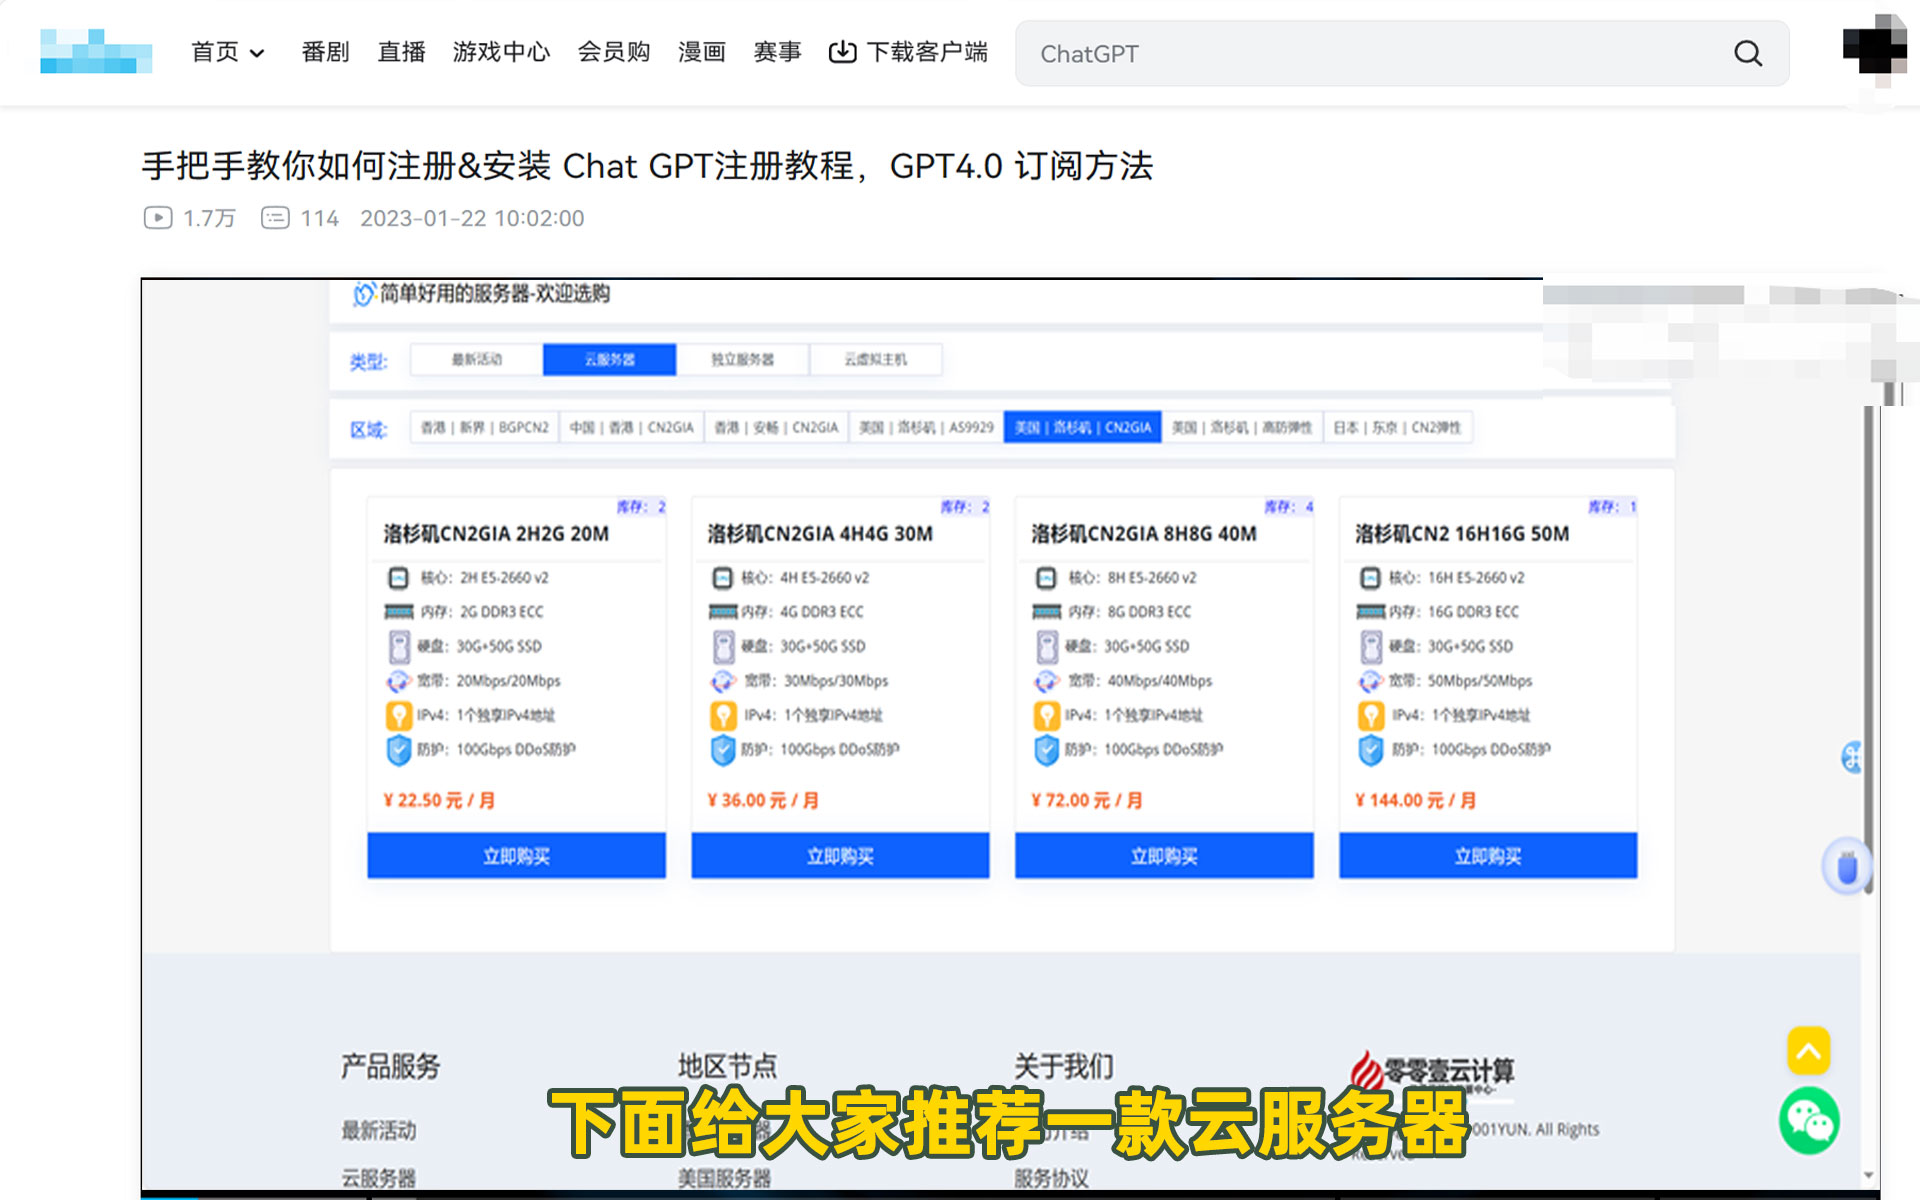1920x1200 pixels.
Task: Click 立即购买 for the 4H4G 30M plan
Action: [x=840, y=856]
